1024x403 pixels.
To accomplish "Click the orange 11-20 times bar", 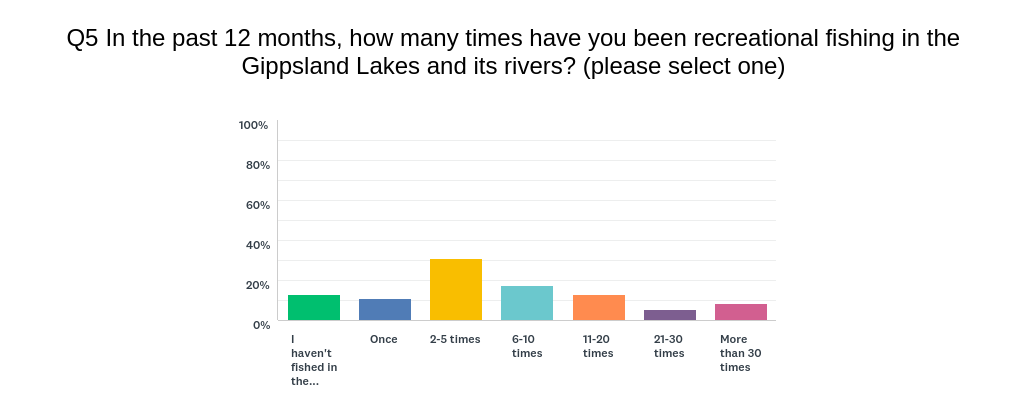I will [x=599, y=308].
